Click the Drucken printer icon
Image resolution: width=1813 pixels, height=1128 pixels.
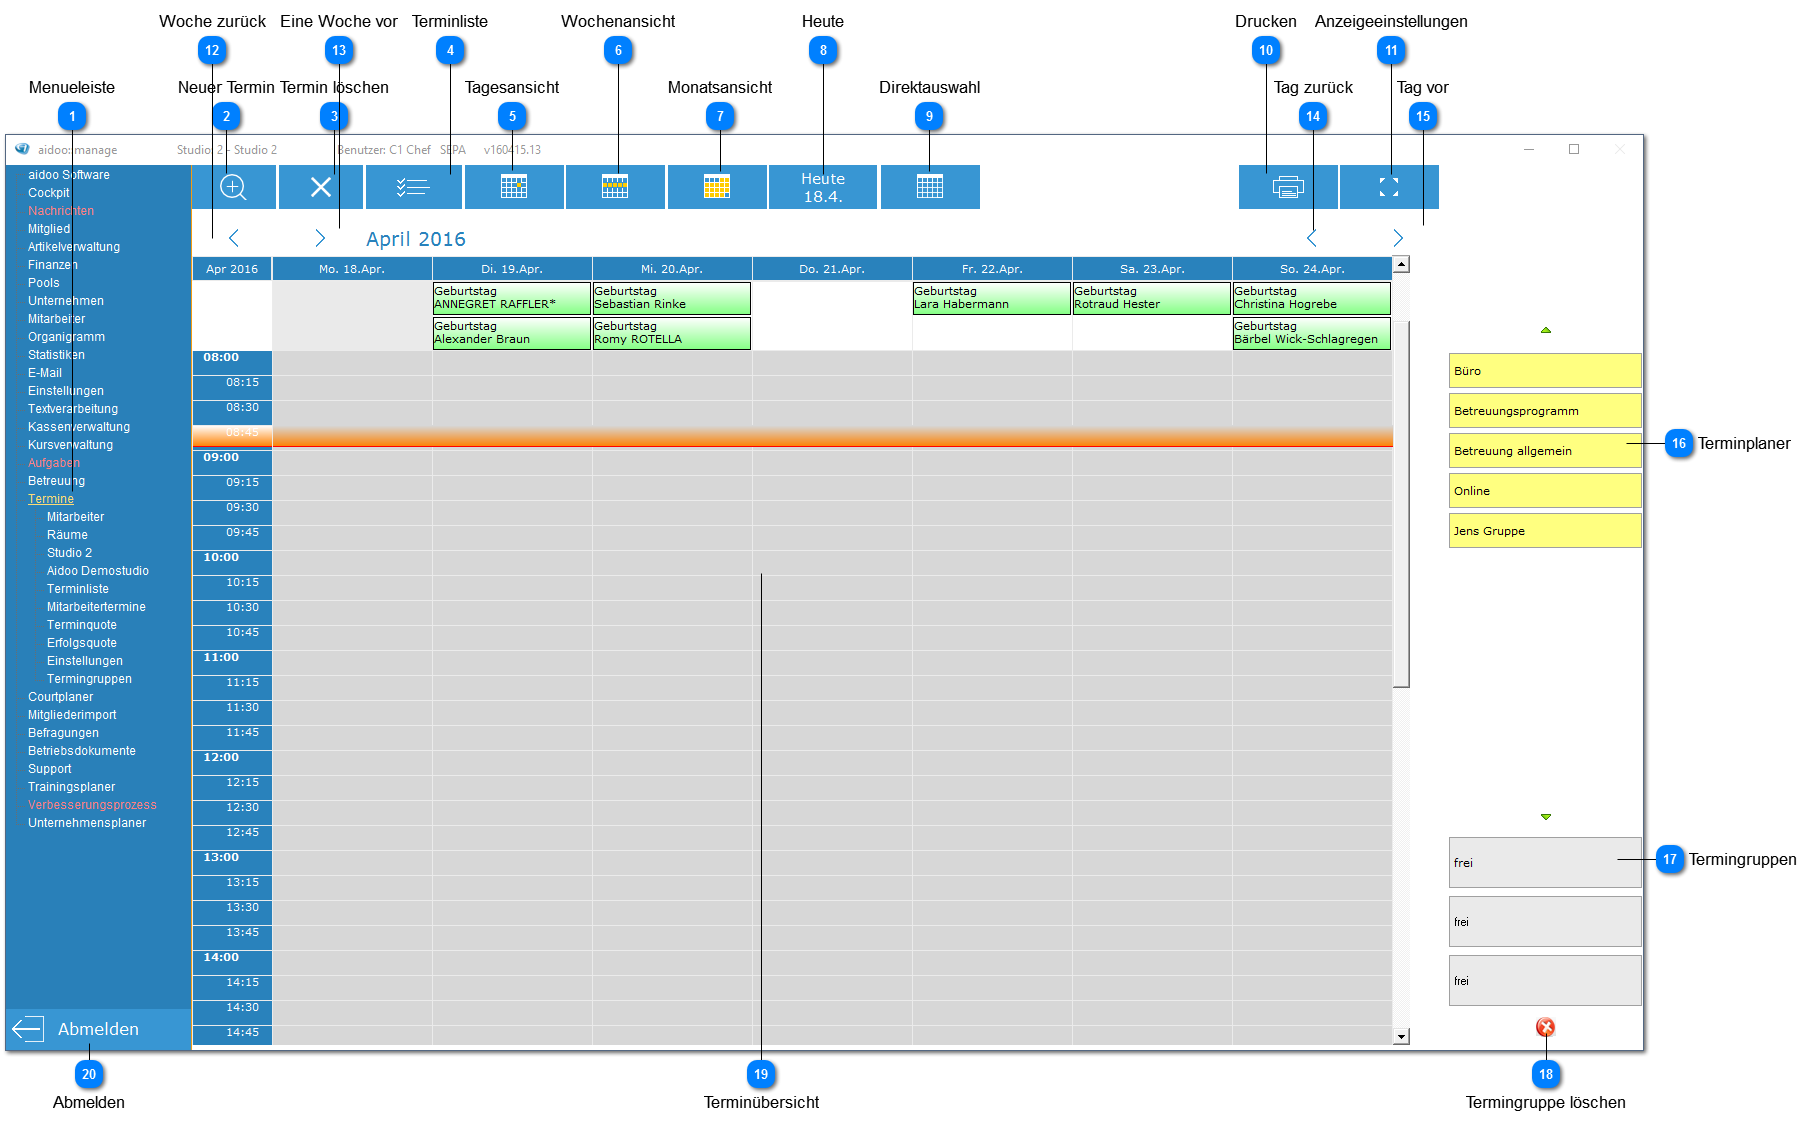tap(1288, 187)
